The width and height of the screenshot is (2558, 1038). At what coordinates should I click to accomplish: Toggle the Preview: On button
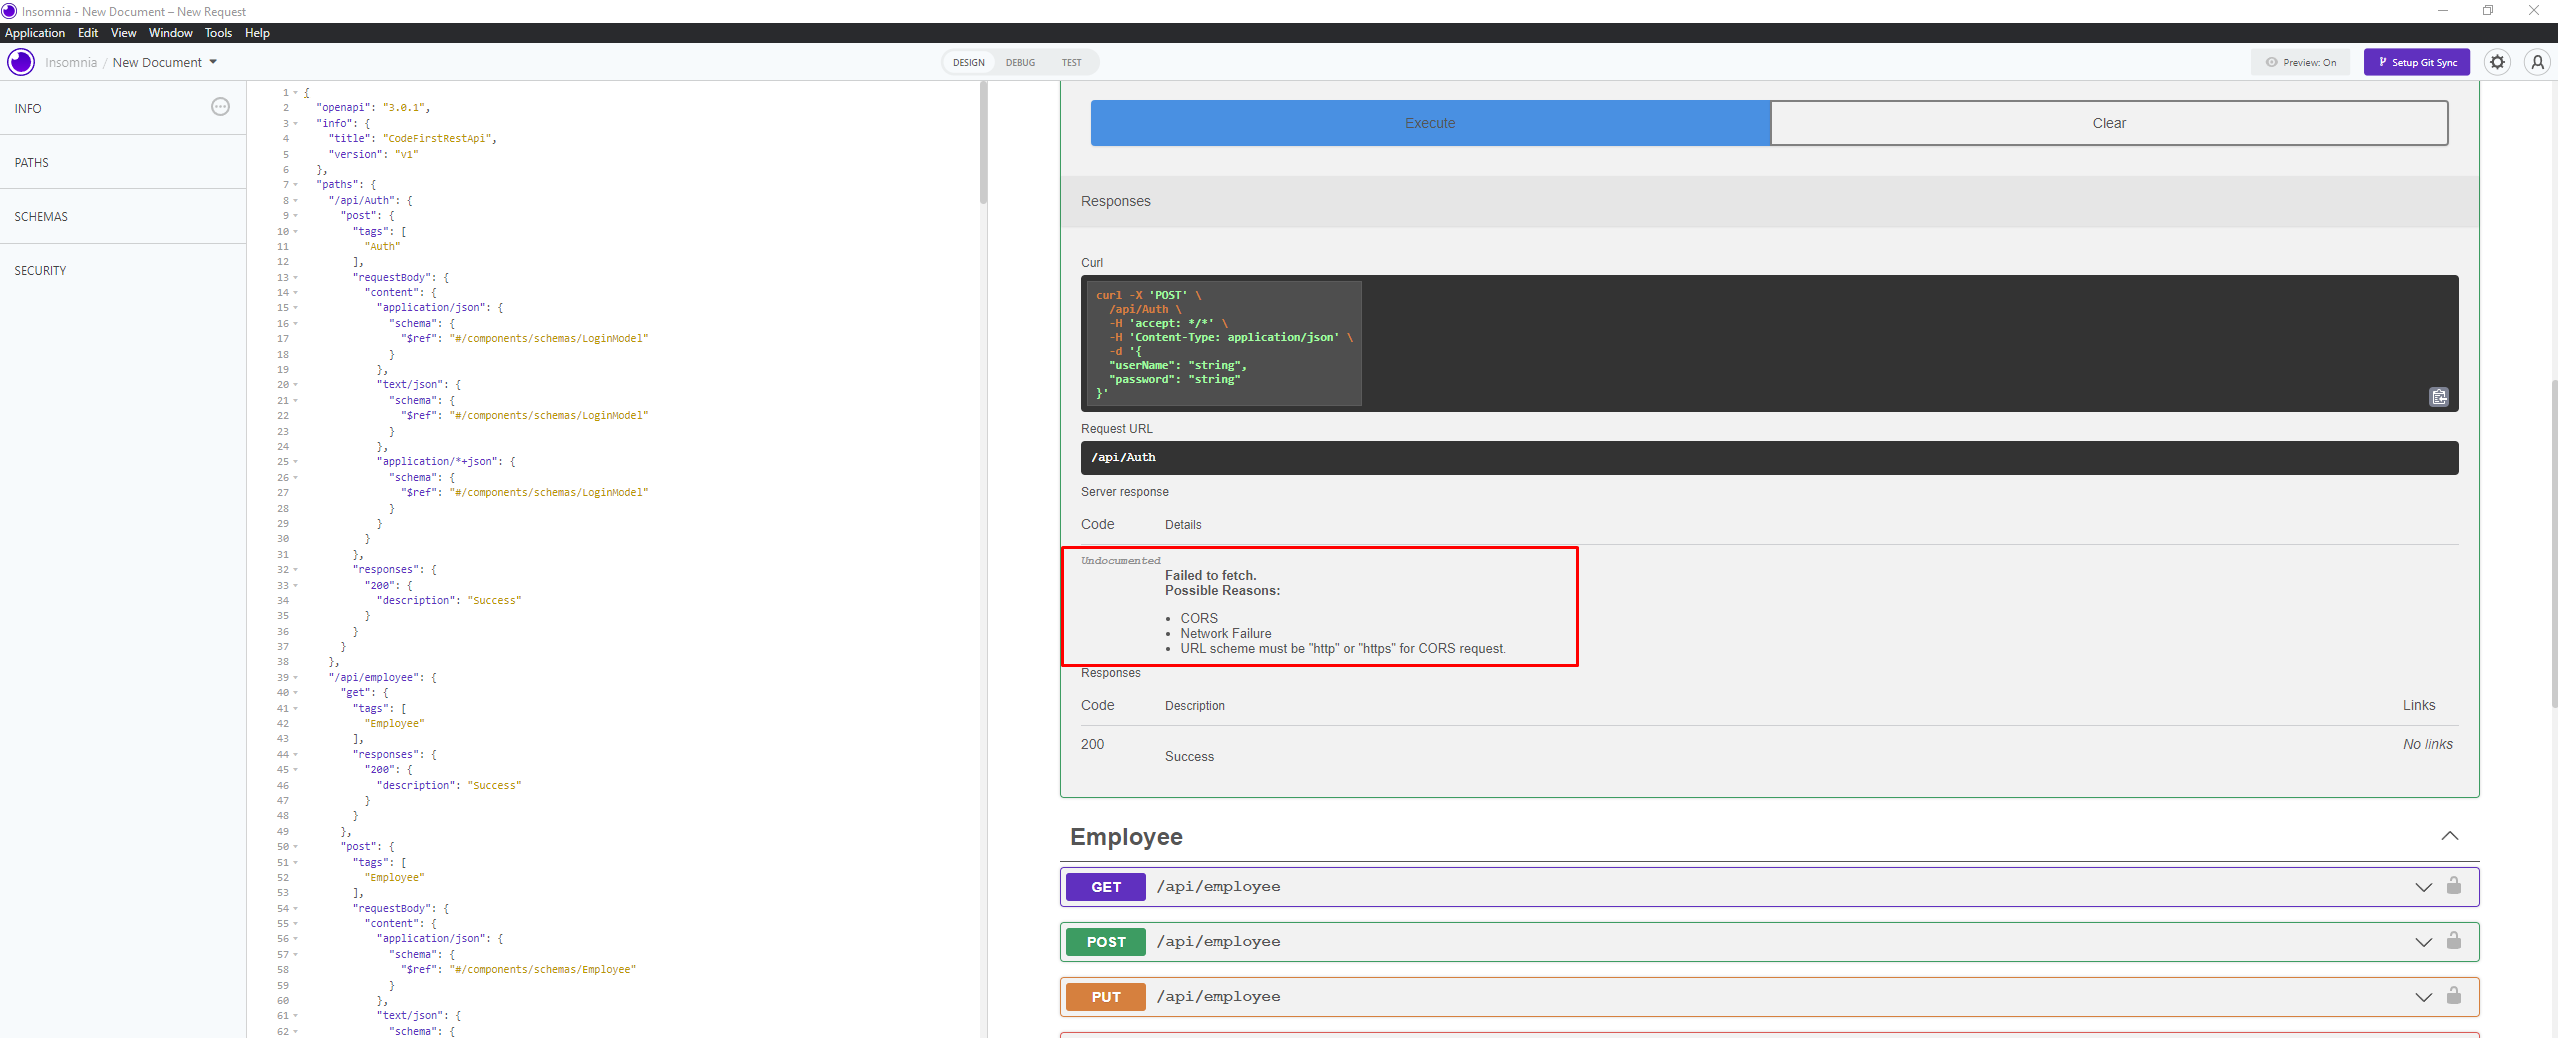click(2301, 62)
